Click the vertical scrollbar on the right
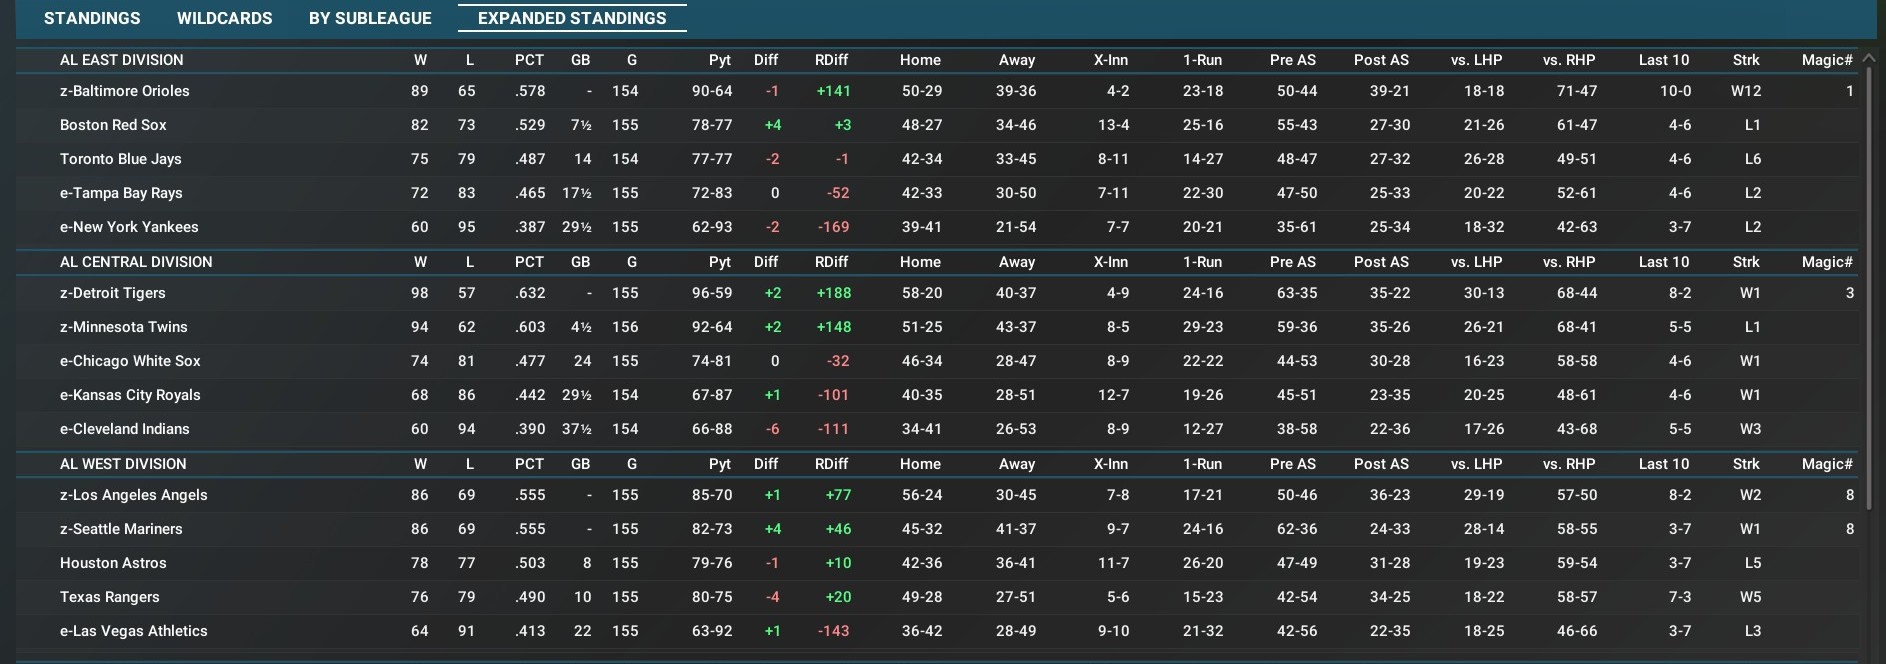This screenshot has height=664, width=1886. pos(1868,300)
